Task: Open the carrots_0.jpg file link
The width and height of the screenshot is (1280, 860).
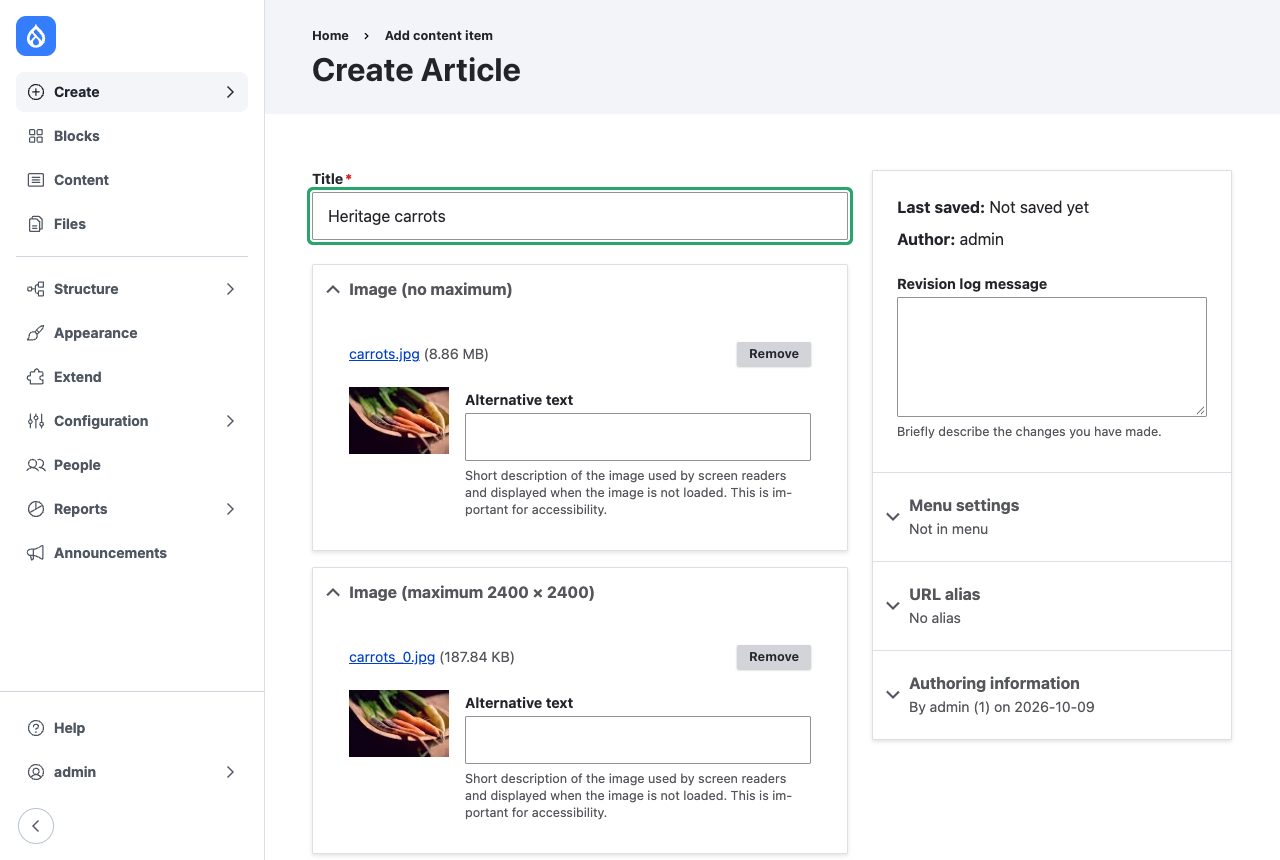Action: pyautogui.click(x=392, y=657)
